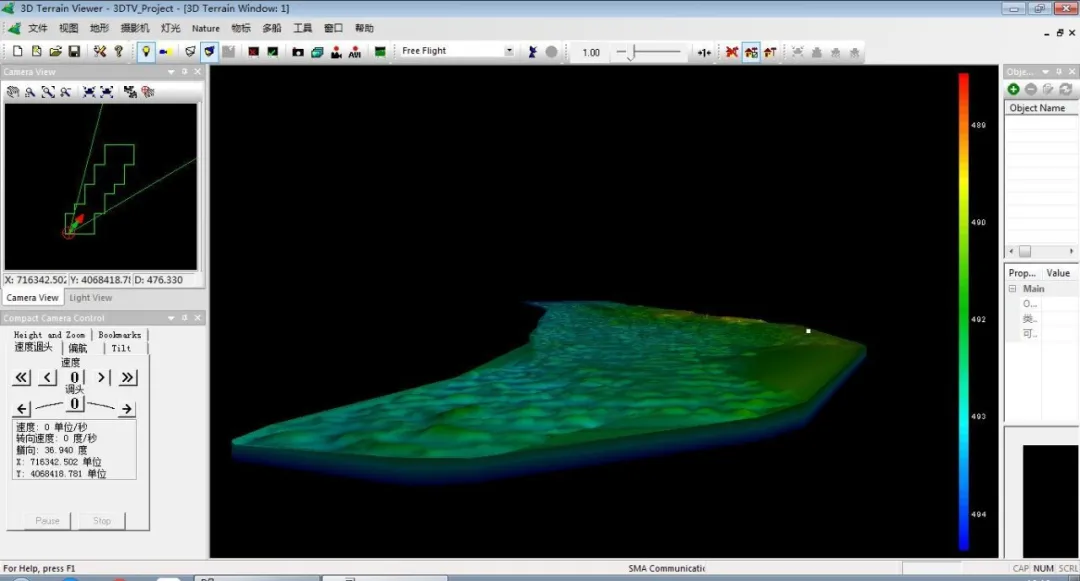The width and height of the screenshot is (1080, 581).
Task: Open the Compact Camera Control panel dropdown arrow
Action: click(171, 318)
